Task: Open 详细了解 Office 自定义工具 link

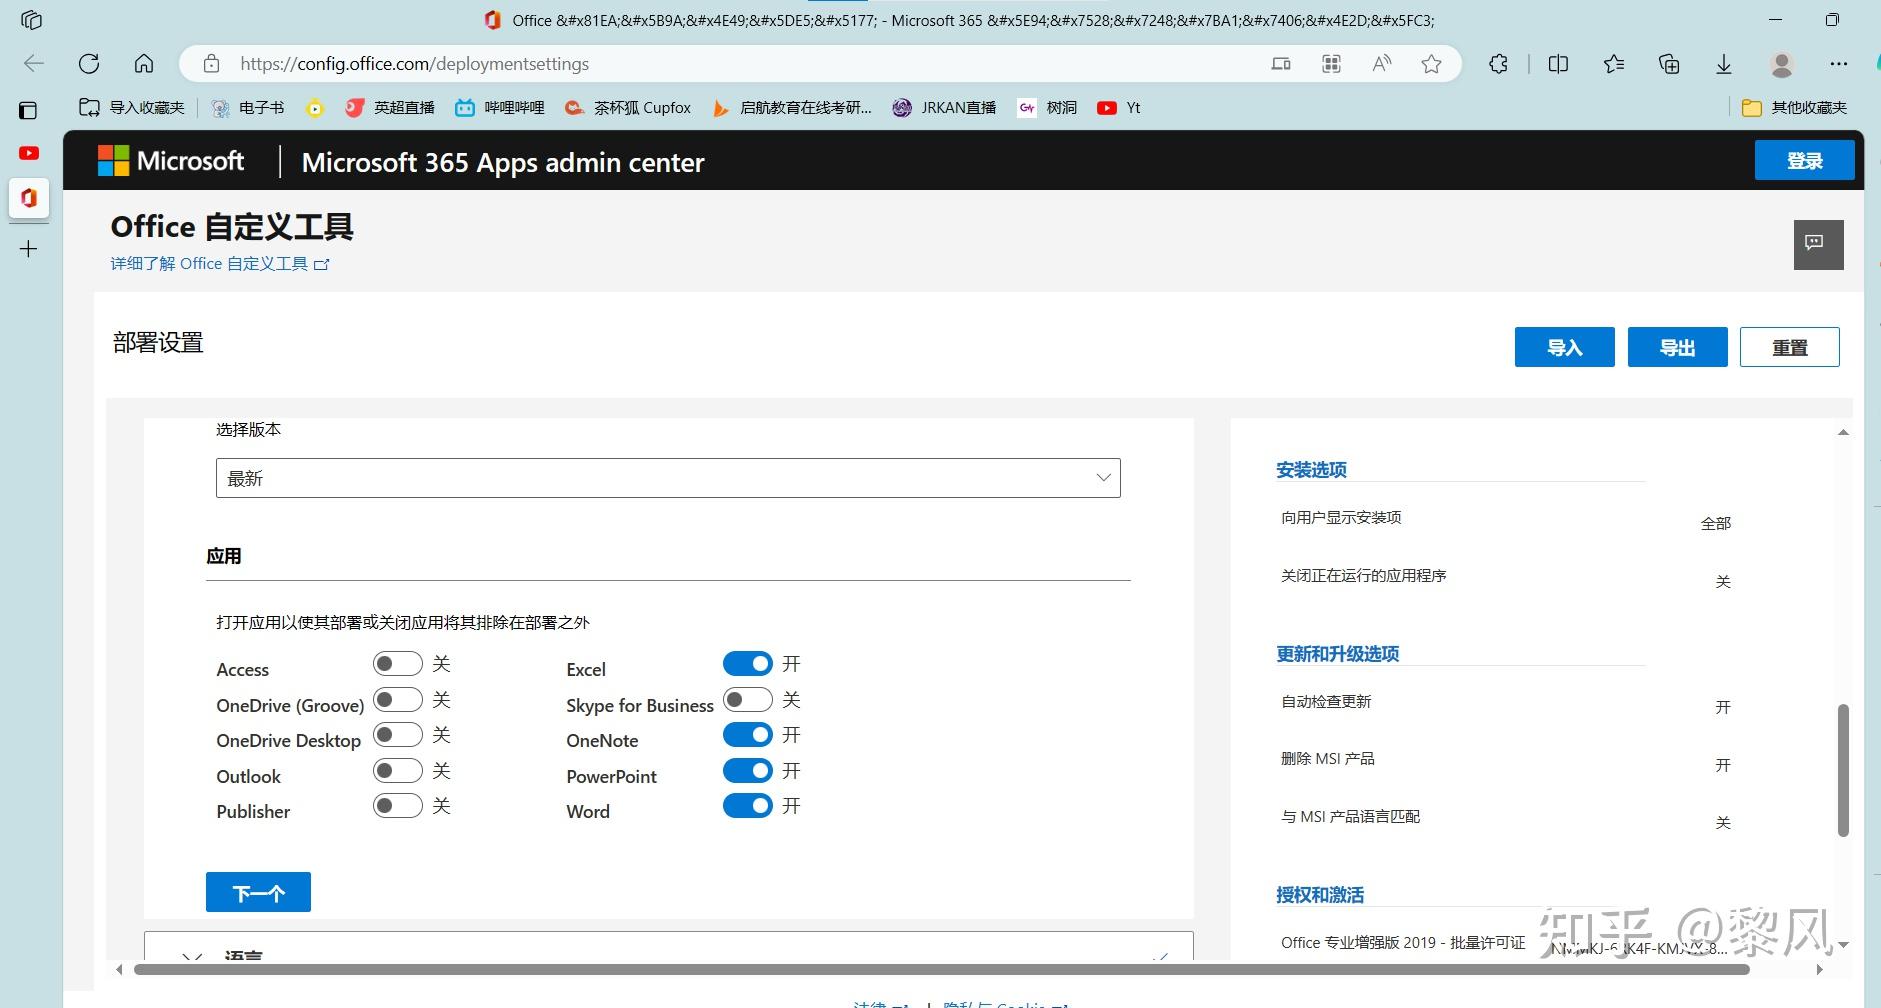Action: pos(220,264)
